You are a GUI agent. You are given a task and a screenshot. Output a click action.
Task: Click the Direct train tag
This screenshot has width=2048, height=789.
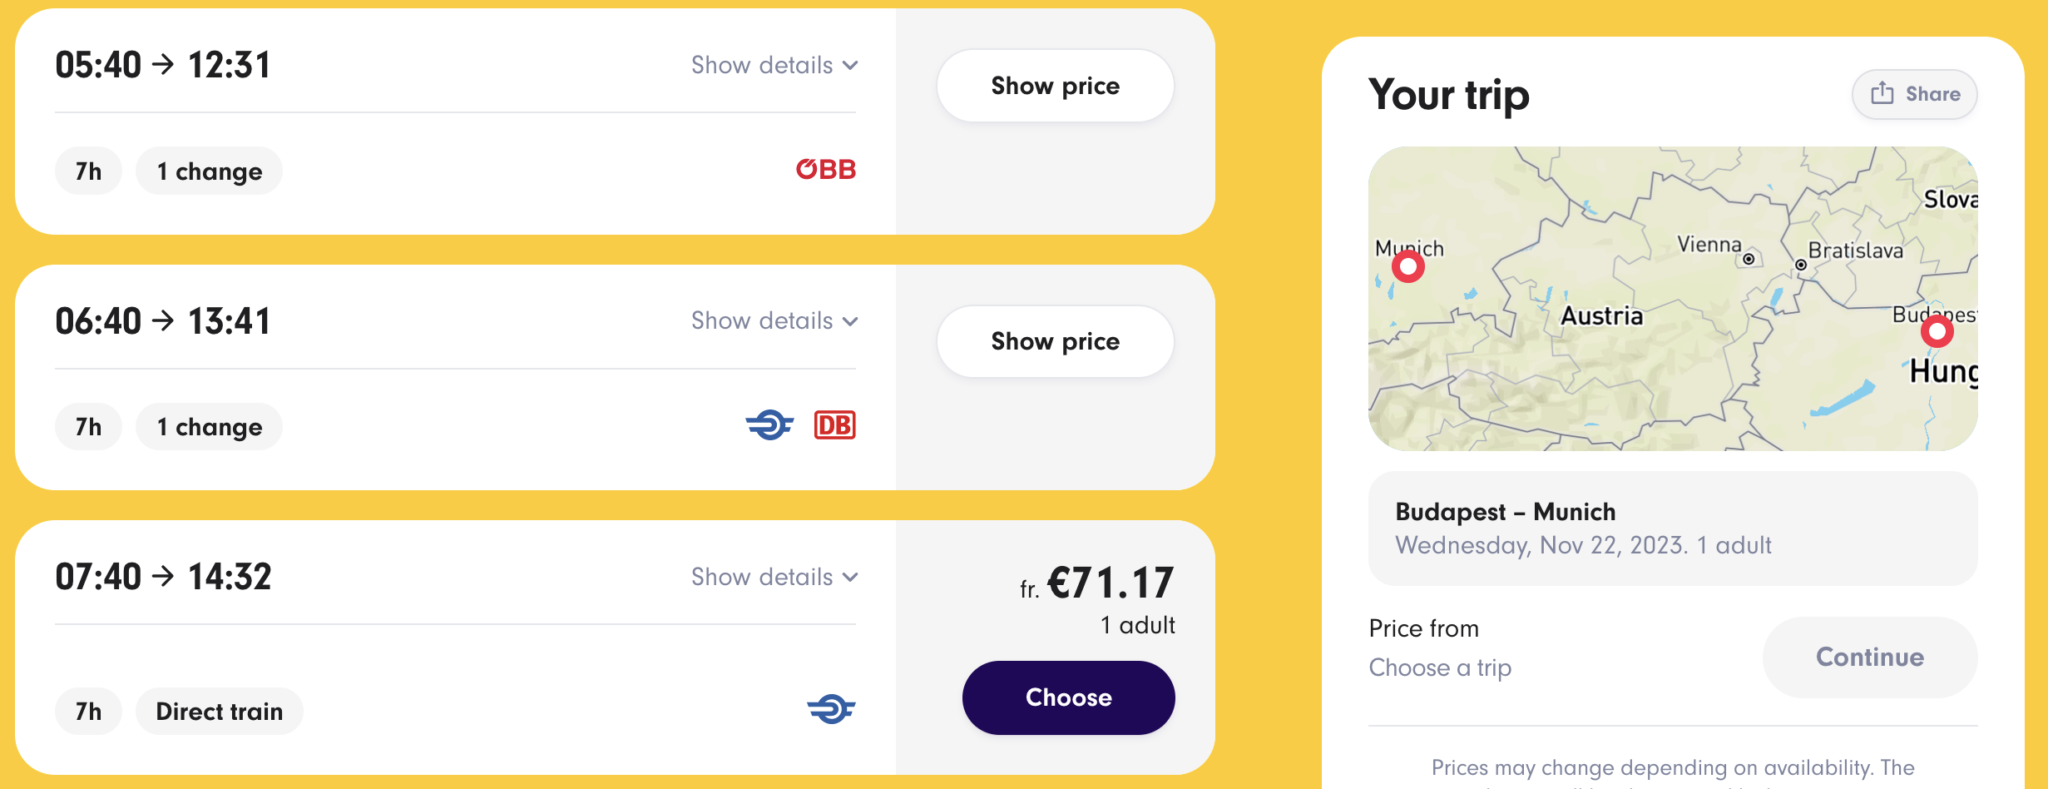219,712
